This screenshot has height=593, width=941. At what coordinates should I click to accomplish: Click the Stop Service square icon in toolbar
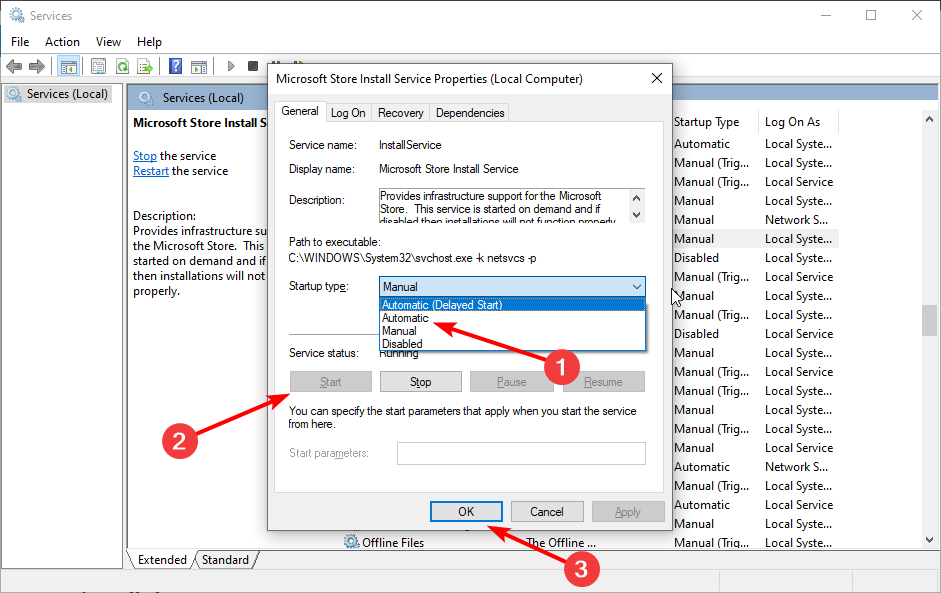click(253, 66)
